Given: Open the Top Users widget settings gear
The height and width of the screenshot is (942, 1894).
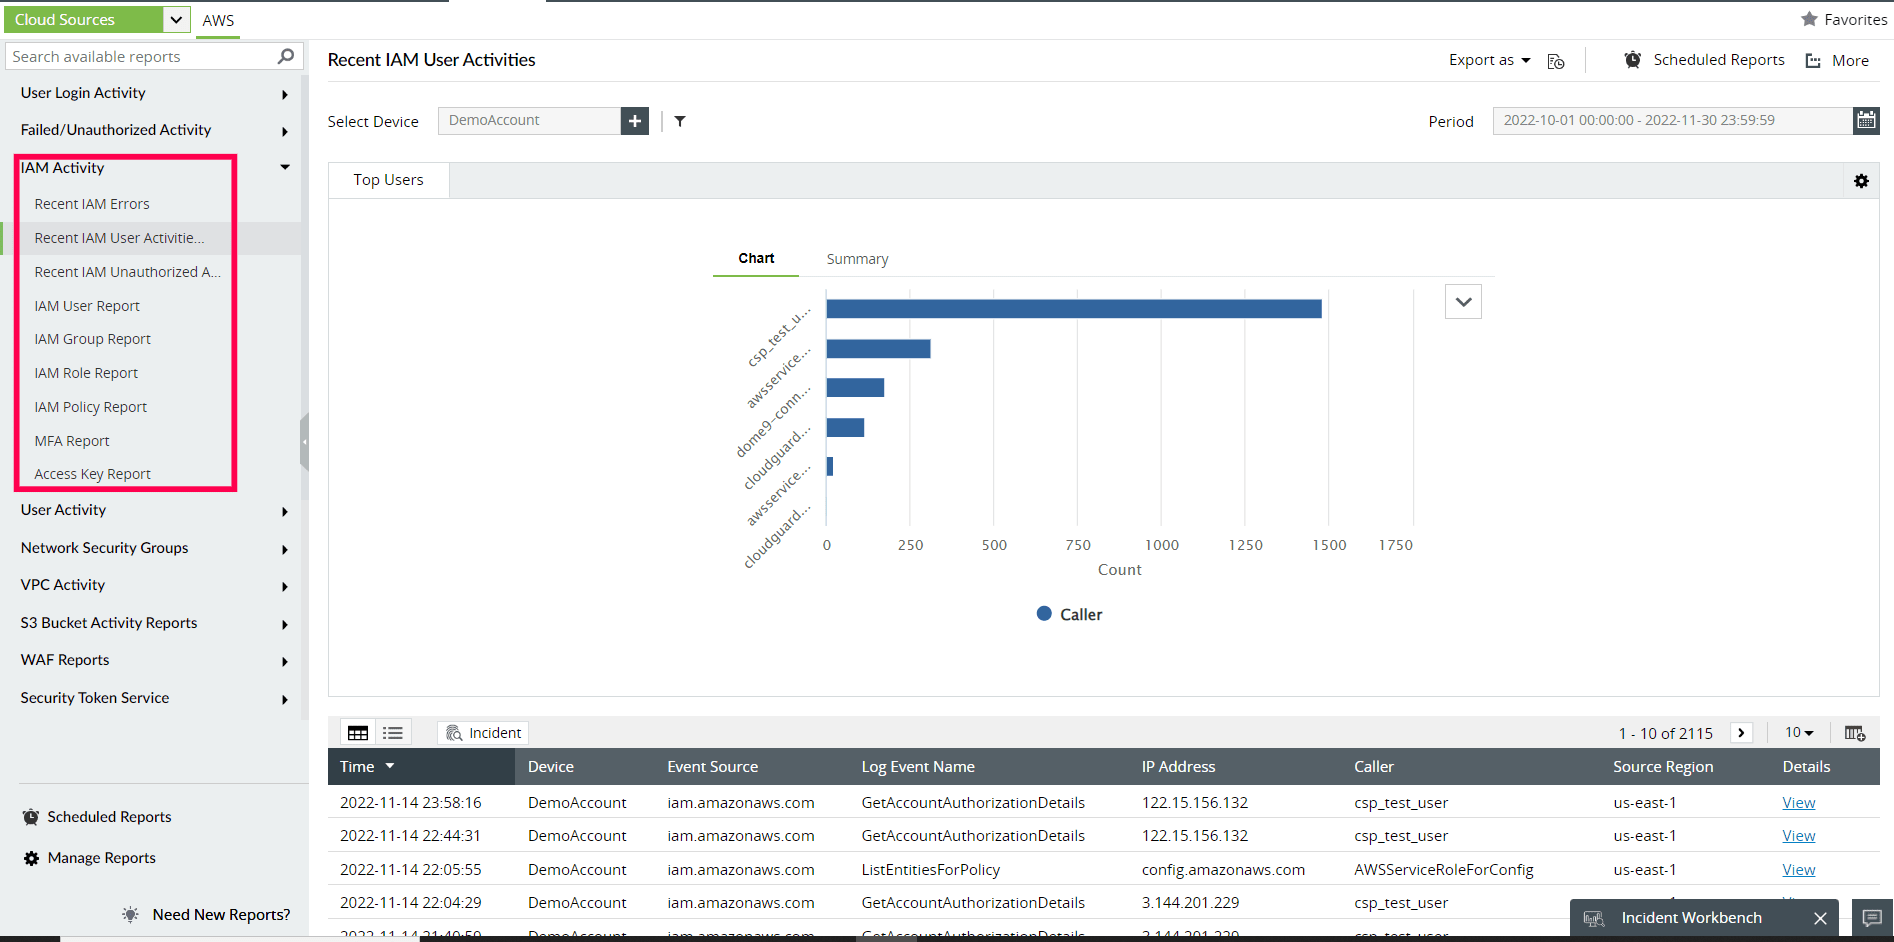Looking at the screenshot, I should (1862, 181).
